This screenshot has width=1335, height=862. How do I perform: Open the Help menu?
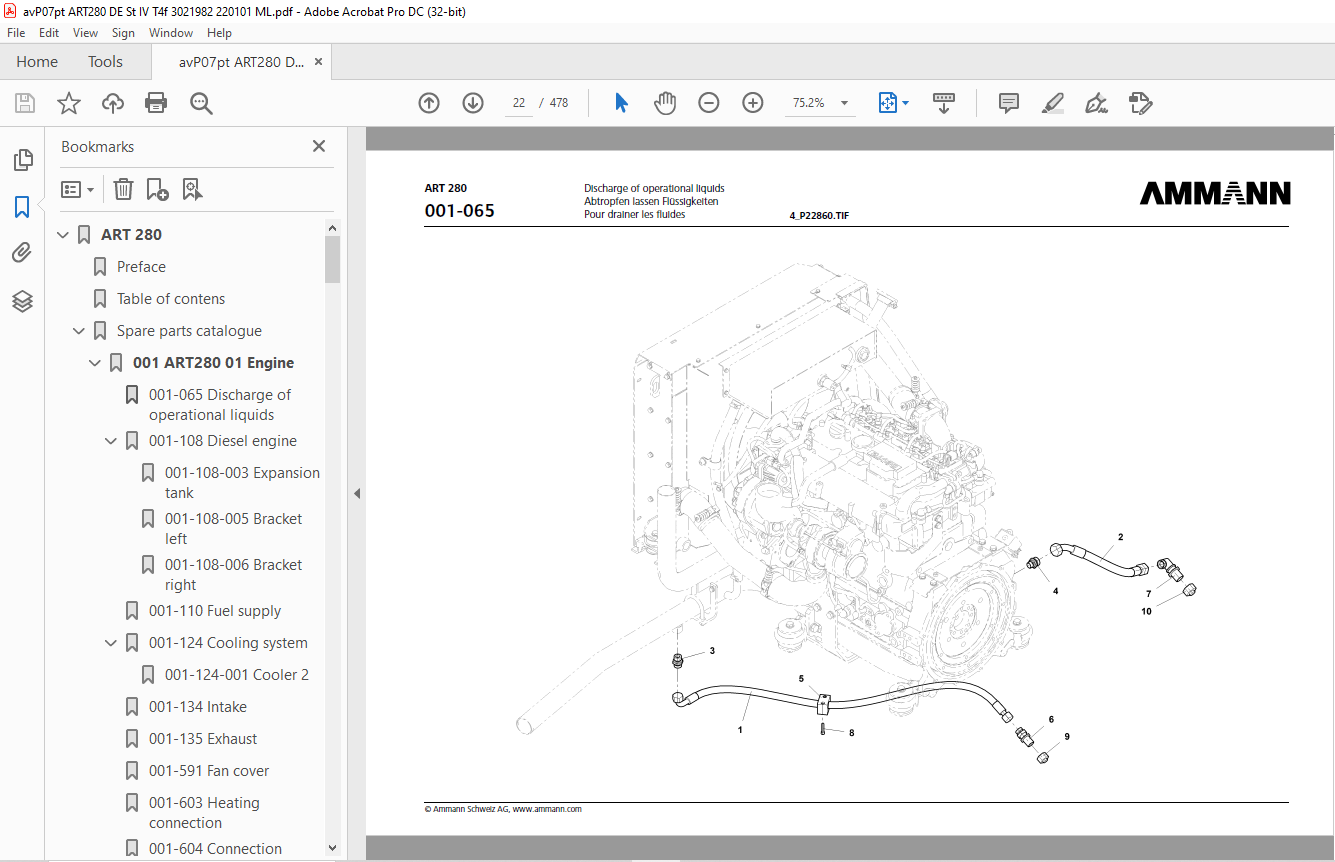tap(219, 33)
